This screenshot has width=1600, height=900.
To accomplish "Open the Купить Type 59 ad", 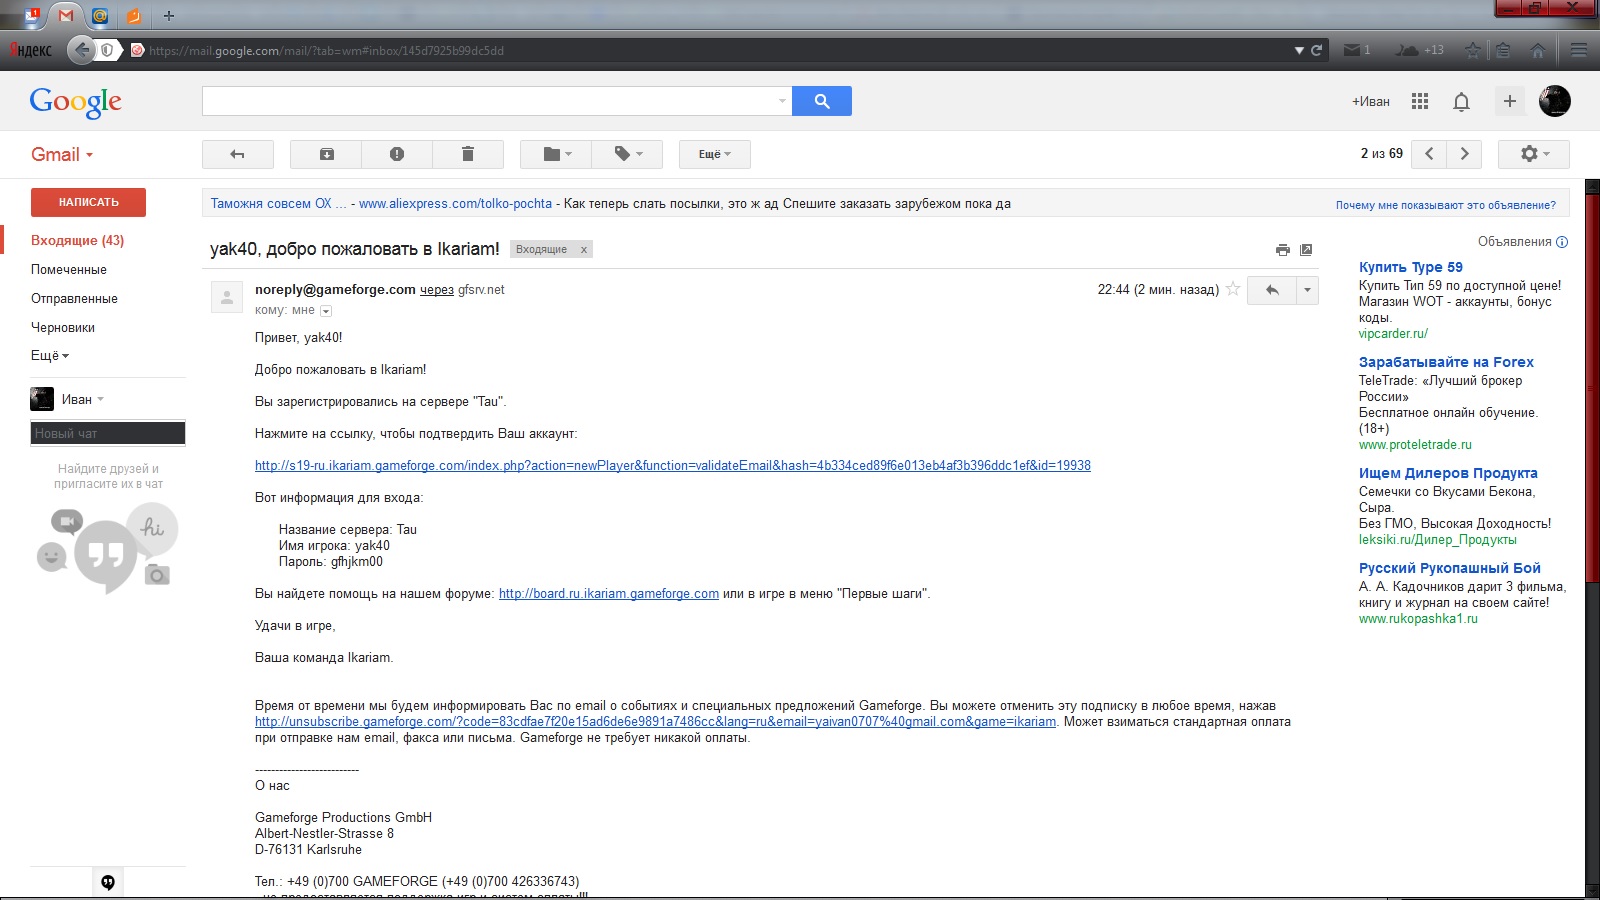I will (1411, 267).
